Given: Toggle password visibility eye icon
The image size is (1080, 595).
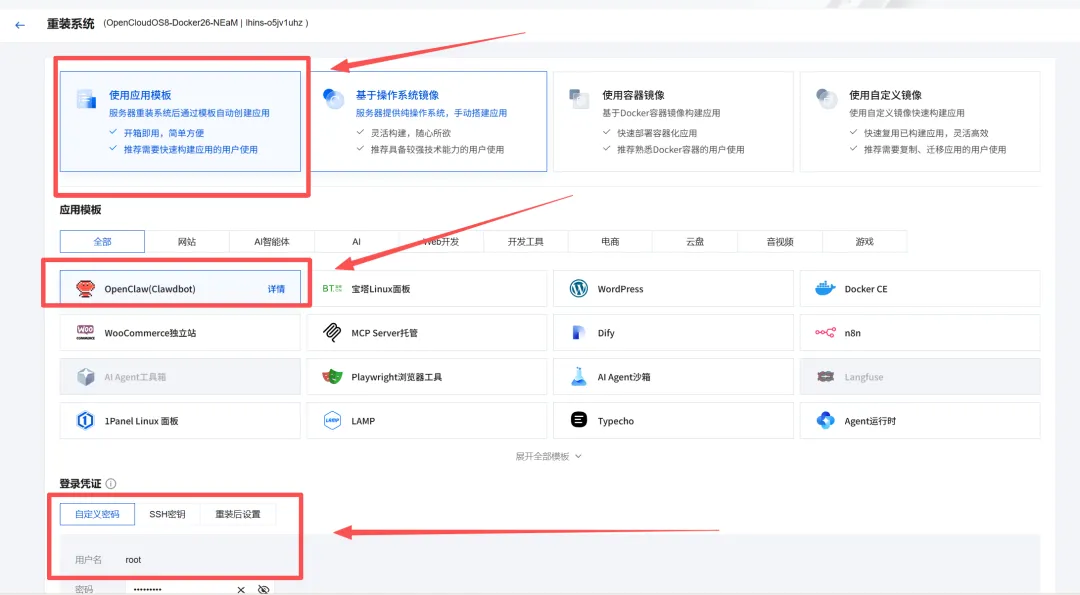Looking at the screenshot, I should tap(263, 589).
